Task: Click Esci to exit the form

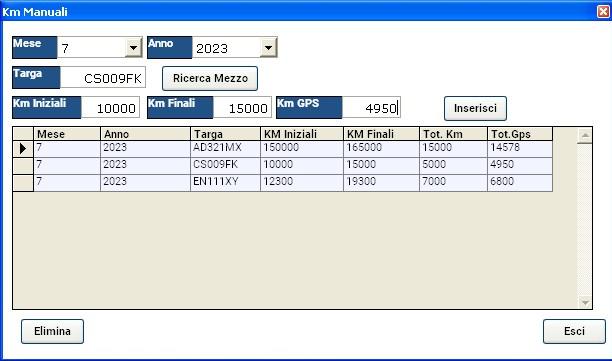Action: point(574,331)
